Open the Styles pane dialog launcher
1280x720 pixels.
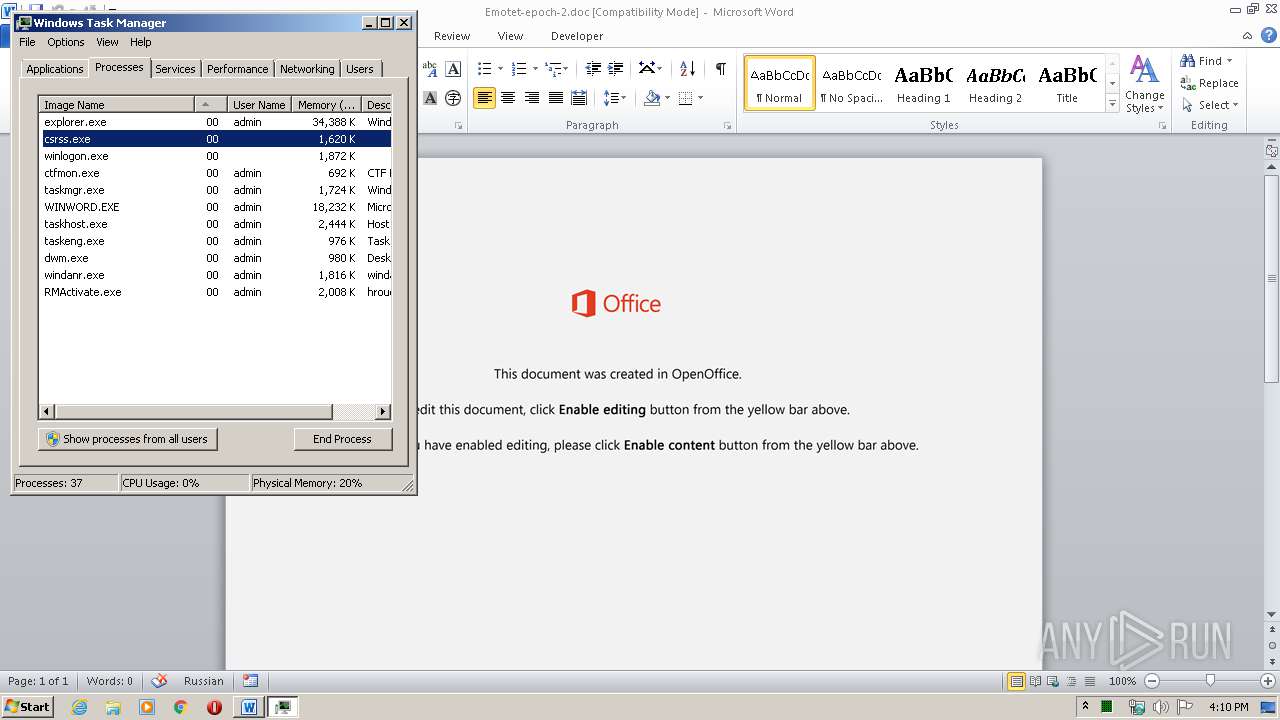[1163, 126]
